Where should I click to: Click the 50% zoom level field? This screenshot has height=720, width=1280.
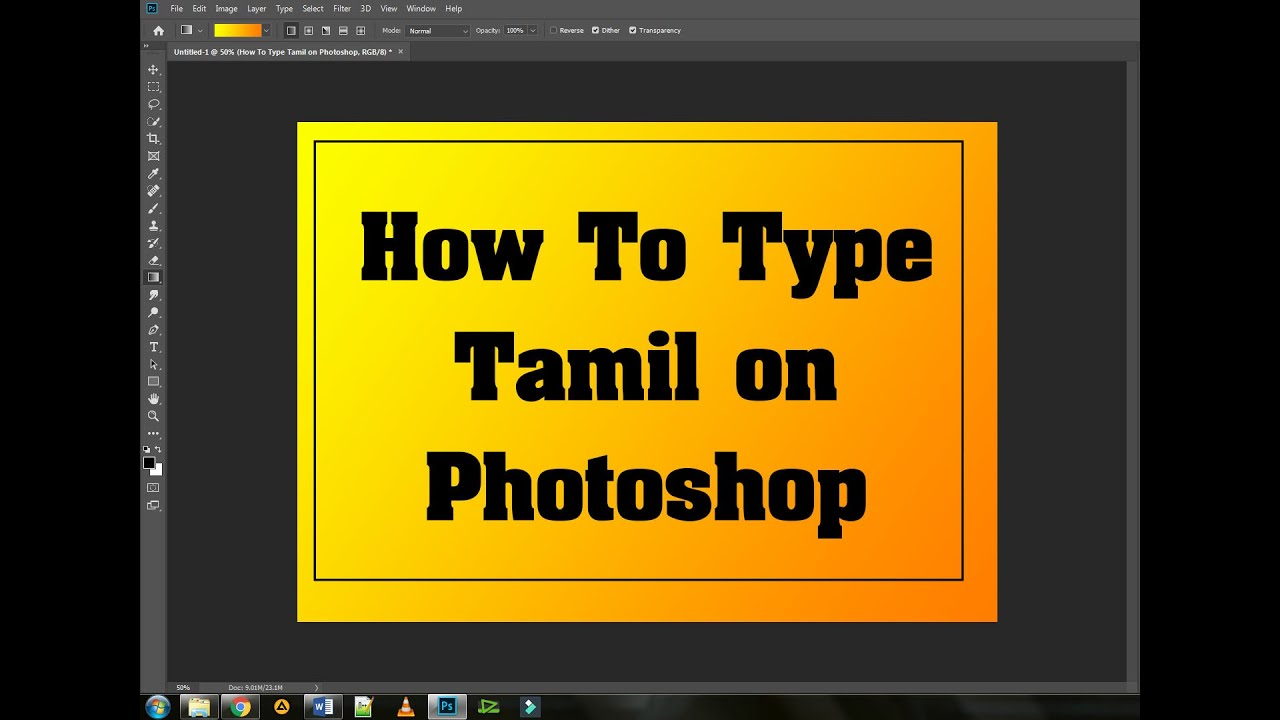coord(184,688)
